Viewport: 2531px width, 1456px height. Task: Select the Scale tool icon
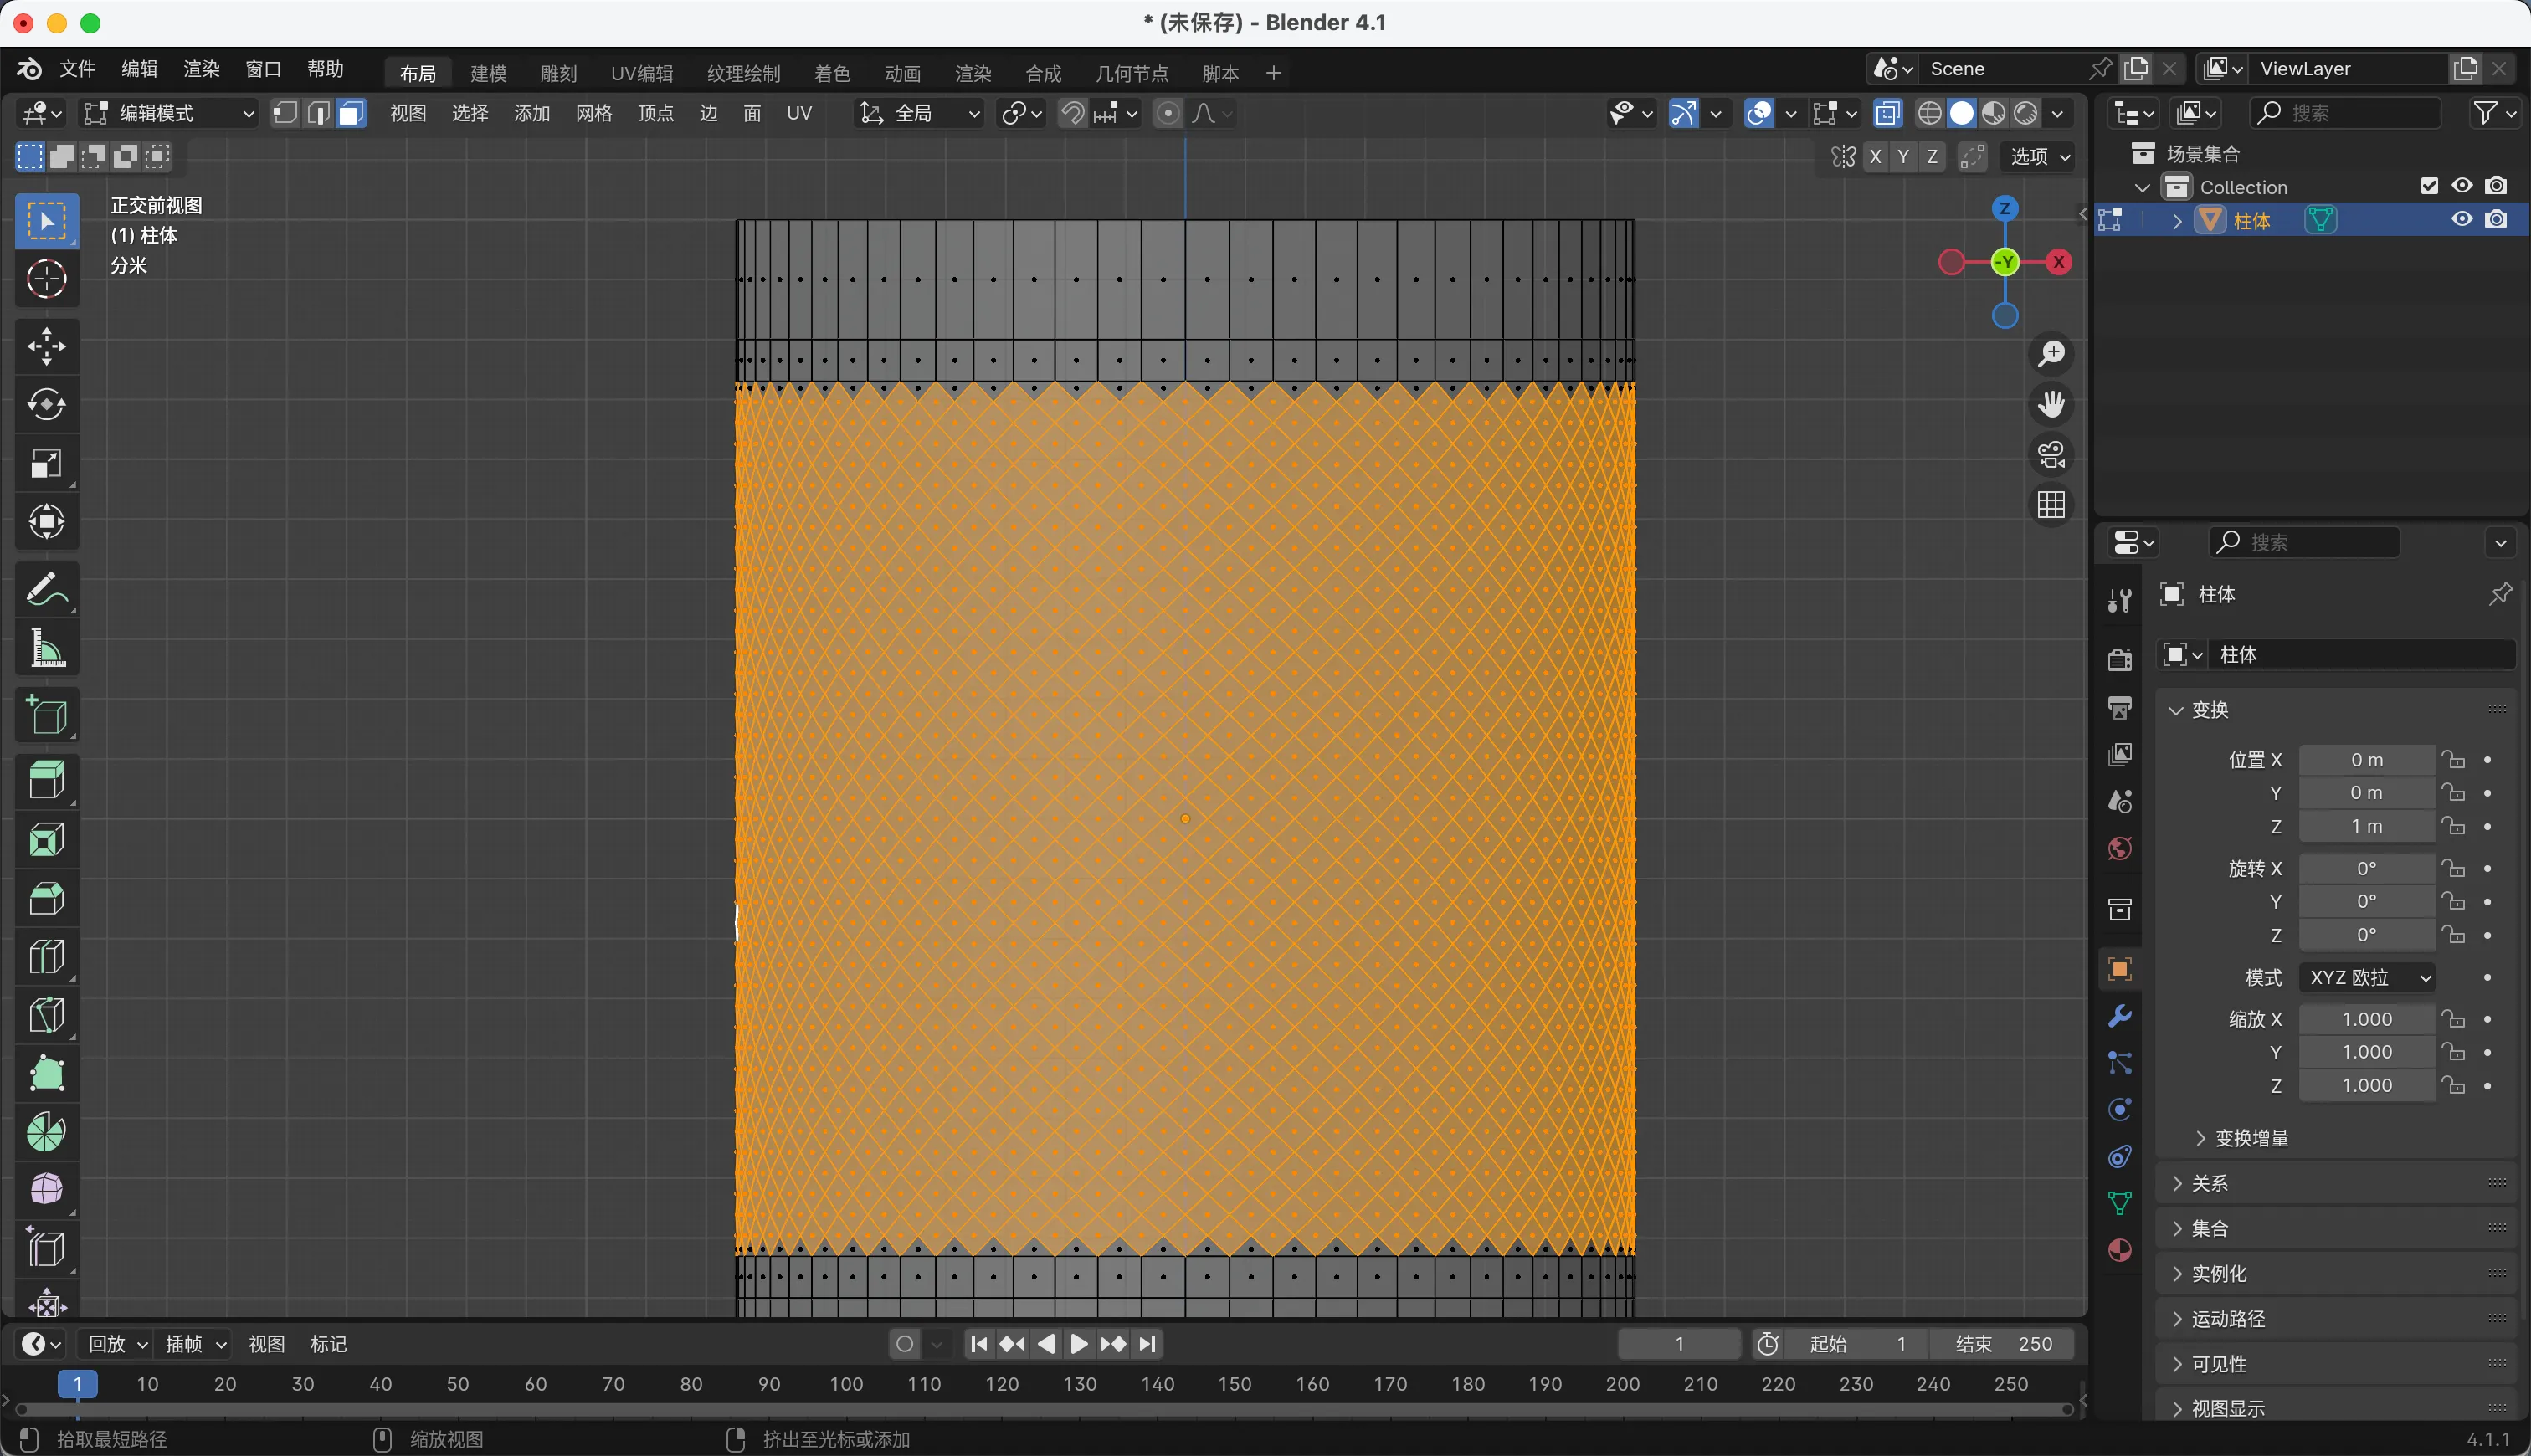(x=46, y=463)
